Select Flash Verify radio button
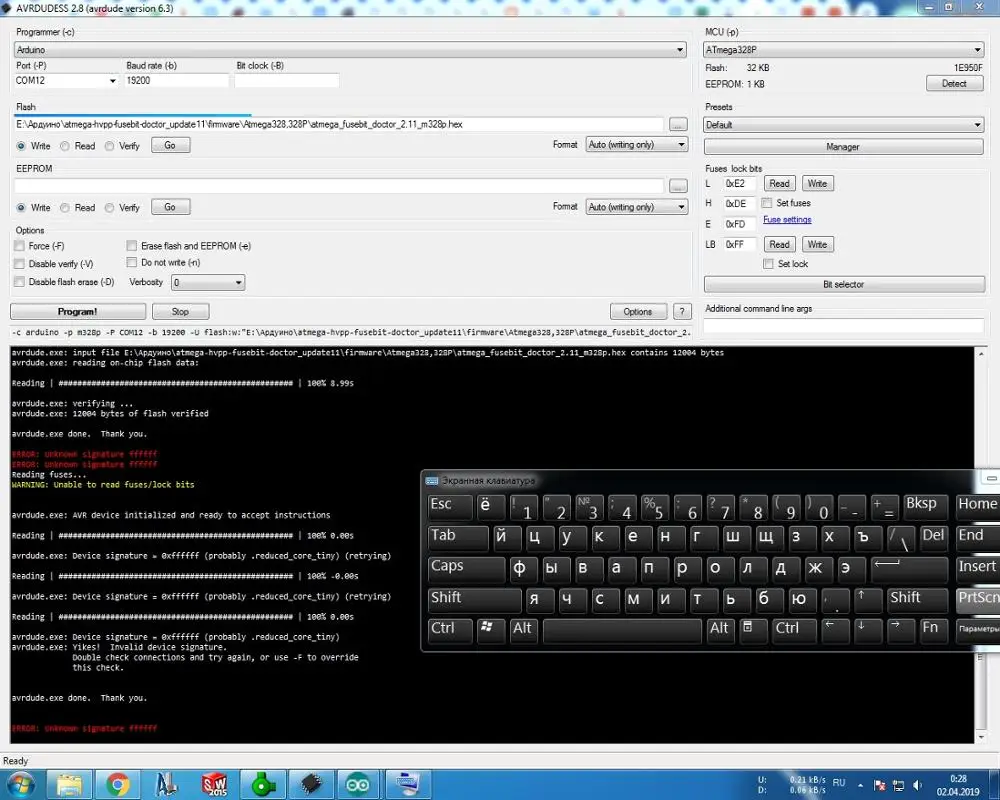 click(x=110, y=146)
